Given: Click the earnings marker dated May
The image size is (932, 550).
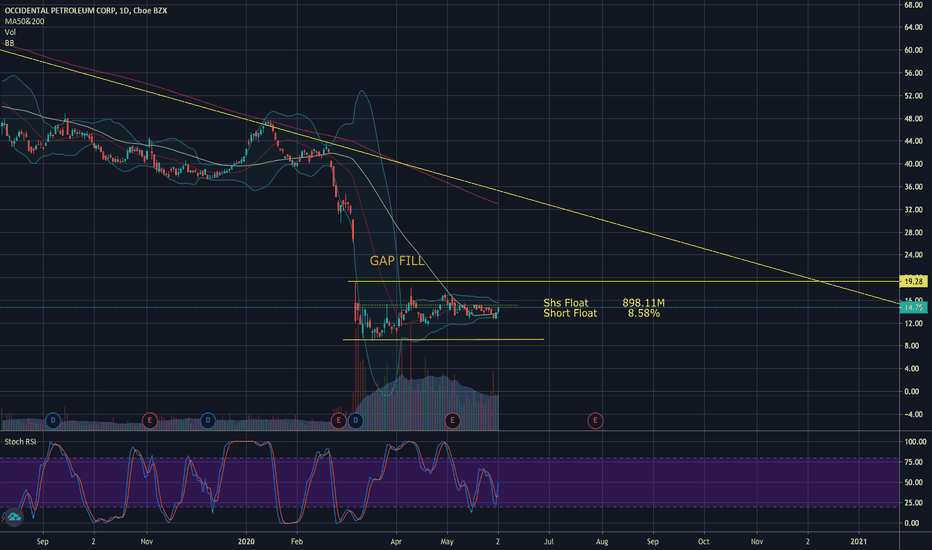Looking at the screenshot, I should click(x=452, y=420).
